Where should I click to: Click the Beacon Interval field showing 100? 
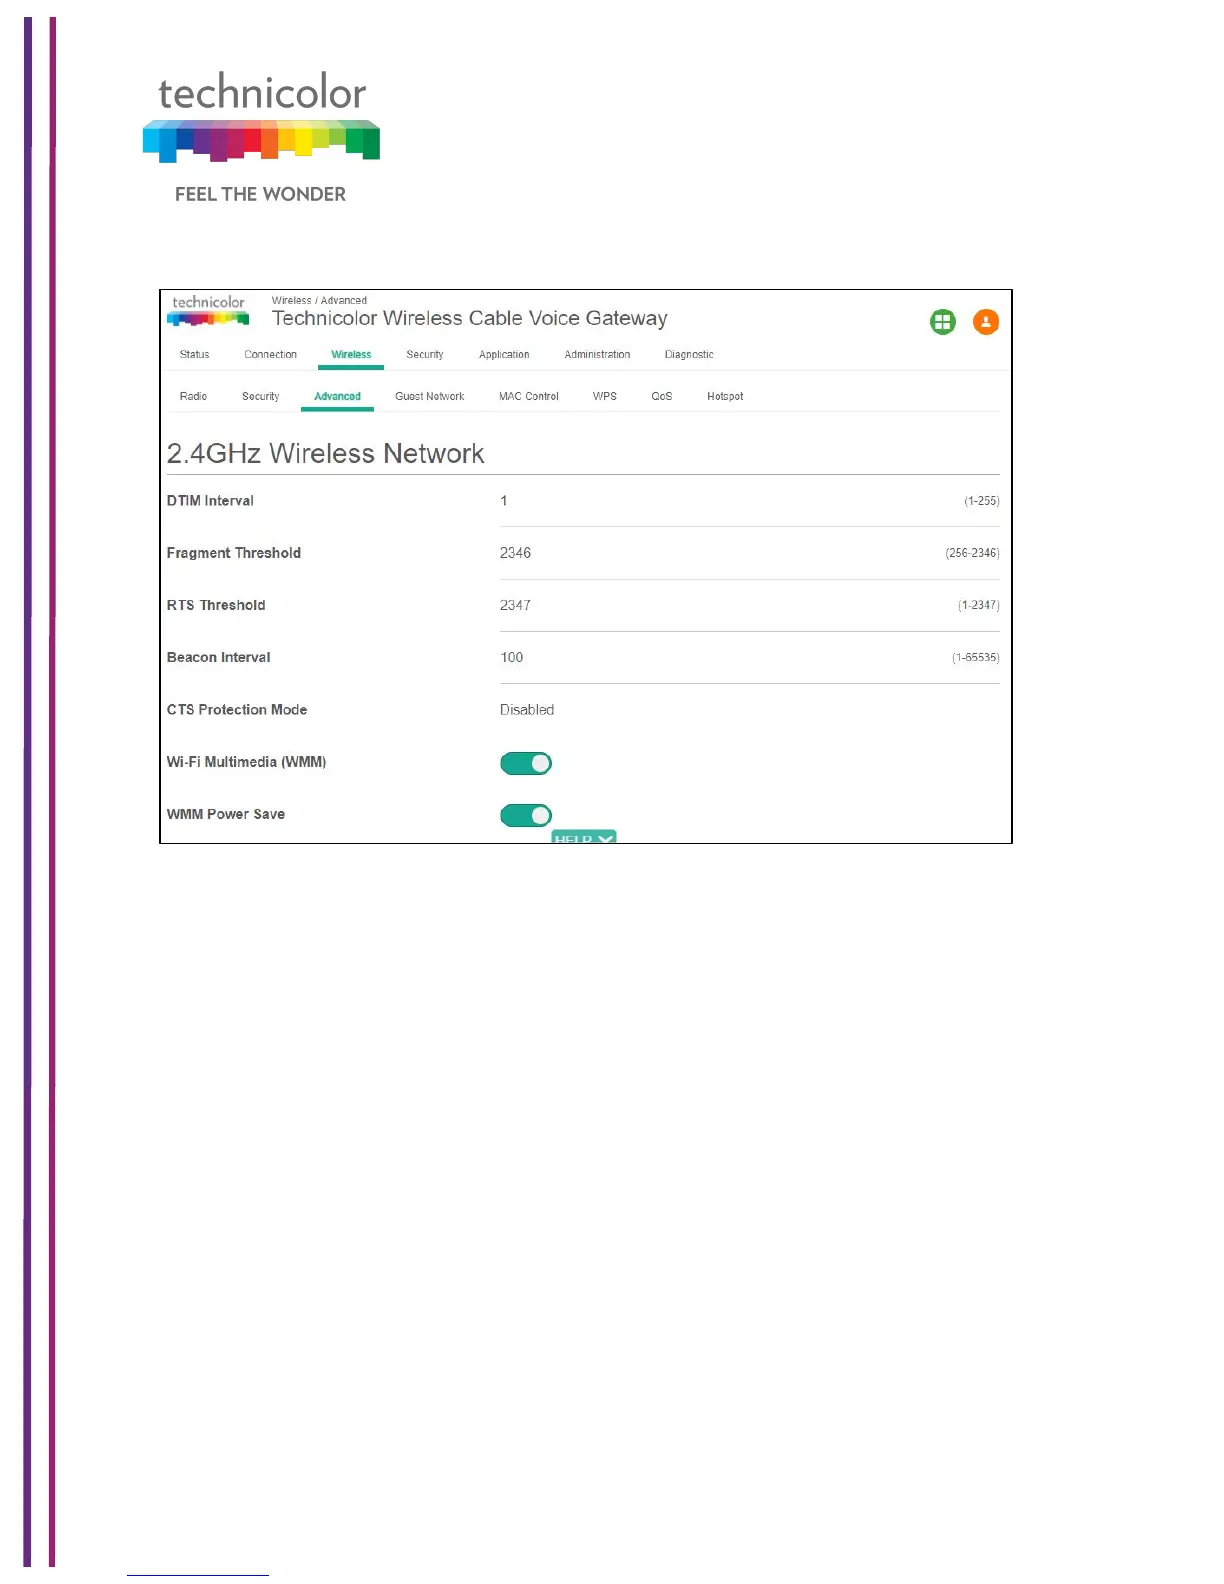pyautogui.click(x=749, y=658)
